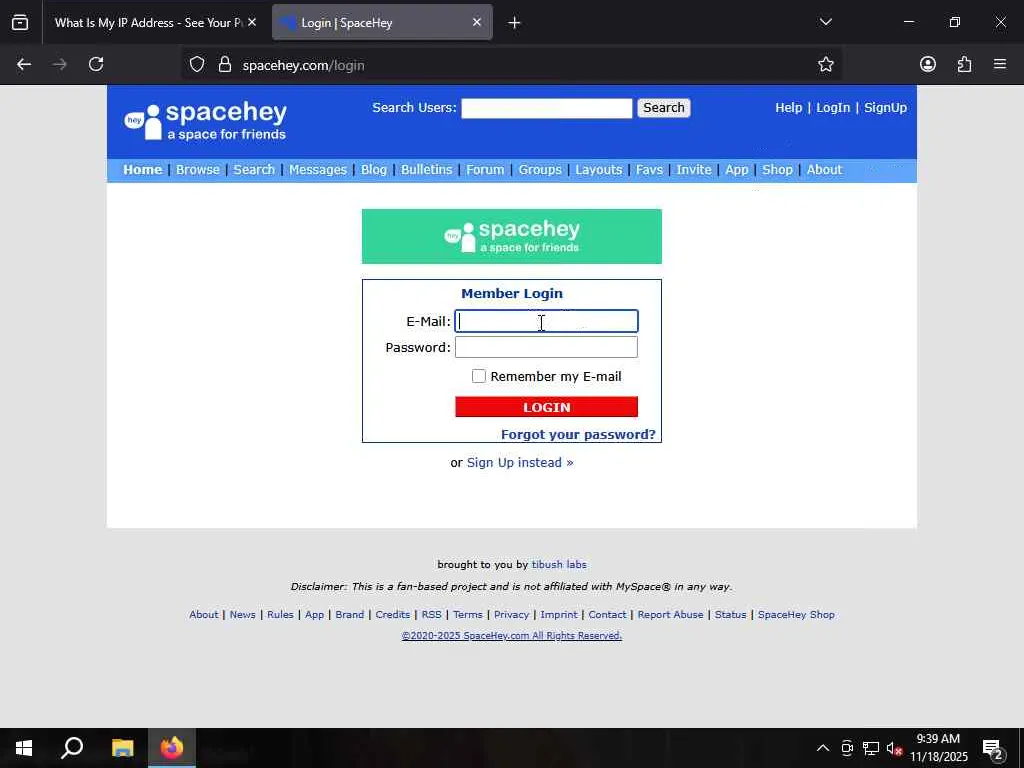
Task: Click Sign Up instead link
Action: tap(520, 462)
